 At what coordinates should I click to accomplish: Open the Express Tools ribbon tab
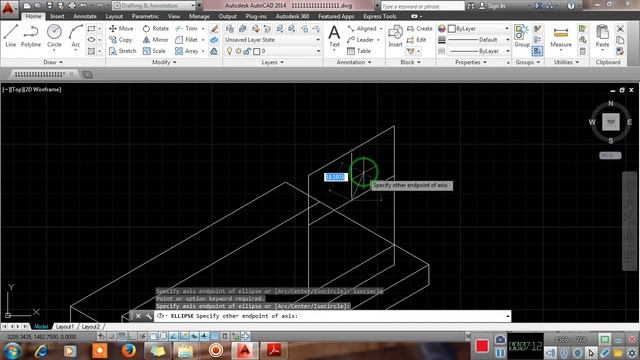point(380,16)
